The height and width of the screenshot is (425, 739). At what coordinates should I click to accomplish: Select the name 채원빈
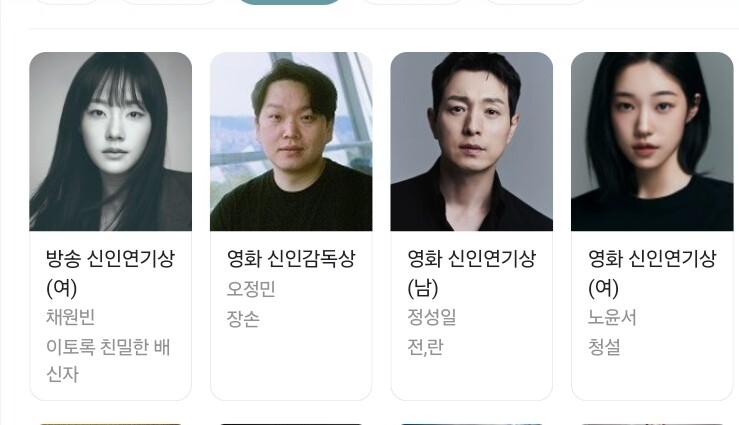pos(70,317)
